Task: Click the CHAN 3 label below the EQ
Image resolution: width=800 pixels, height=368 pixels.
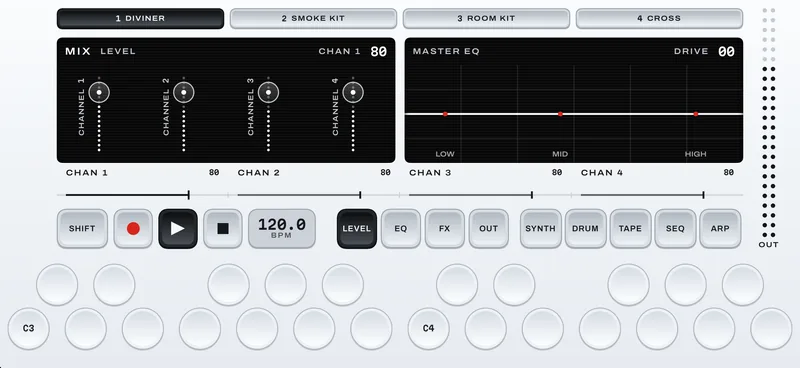Action: [x=430, y=173]
